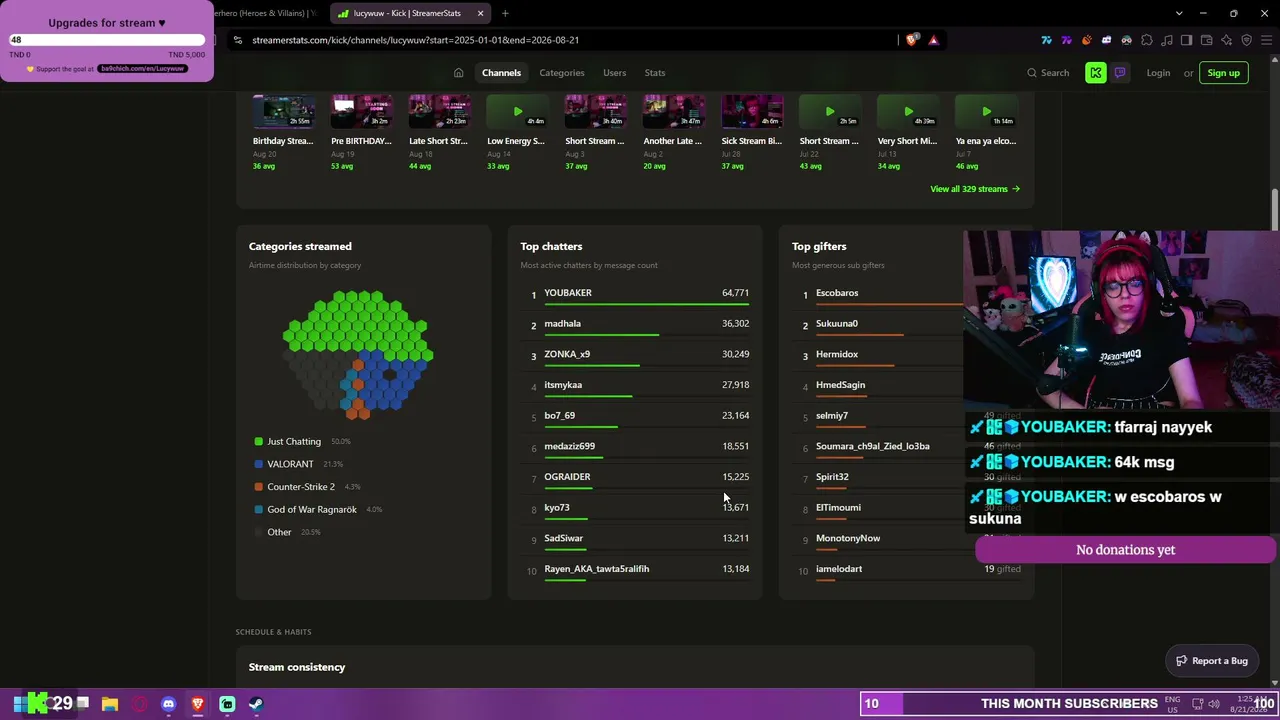Screen dimensions: 1280x720
Task: Click the Brave Shields icon in address bar
Action: (911, 40)
